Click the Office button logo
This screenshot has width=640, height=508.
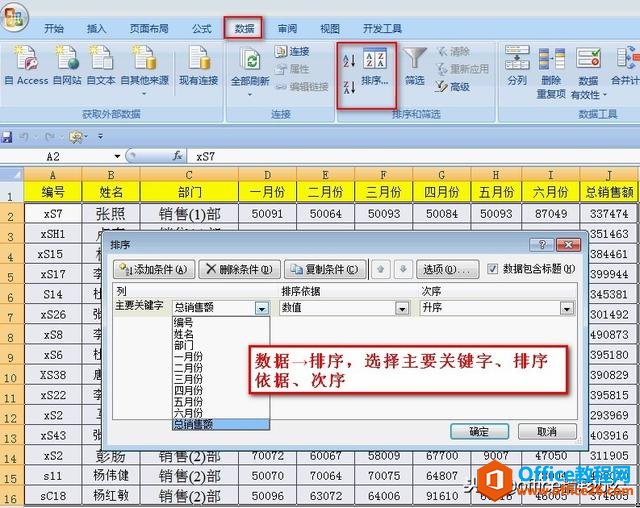(x=15, y=17)
